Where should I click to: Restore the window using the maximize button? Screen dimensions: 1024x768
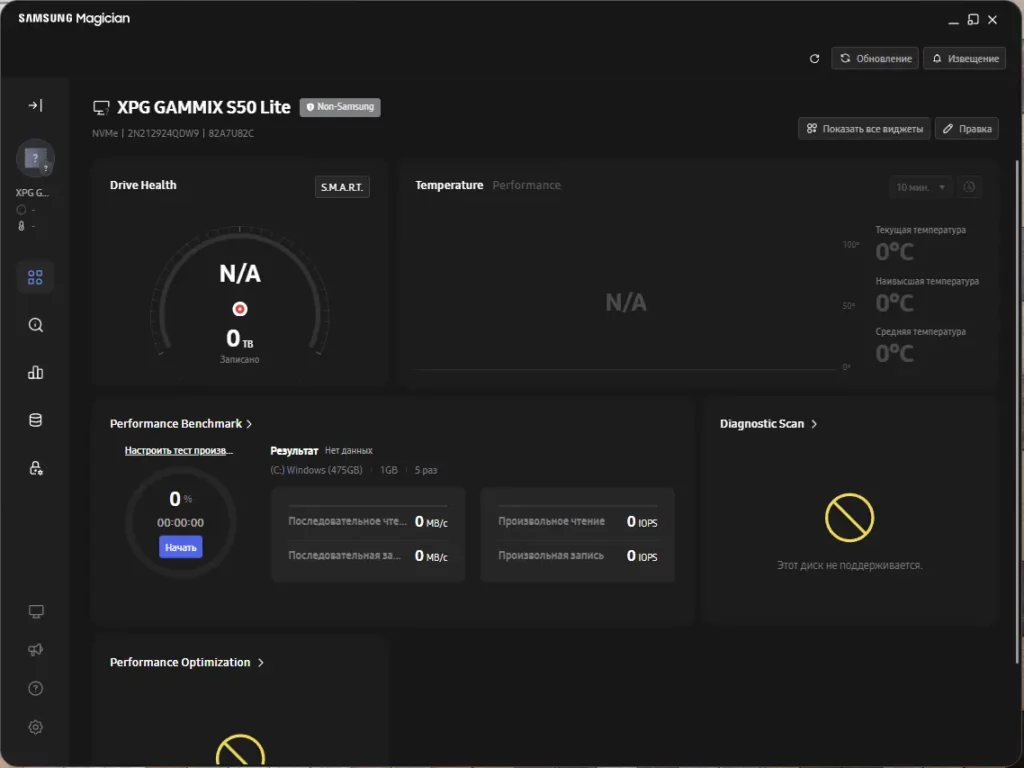(973, 20)
